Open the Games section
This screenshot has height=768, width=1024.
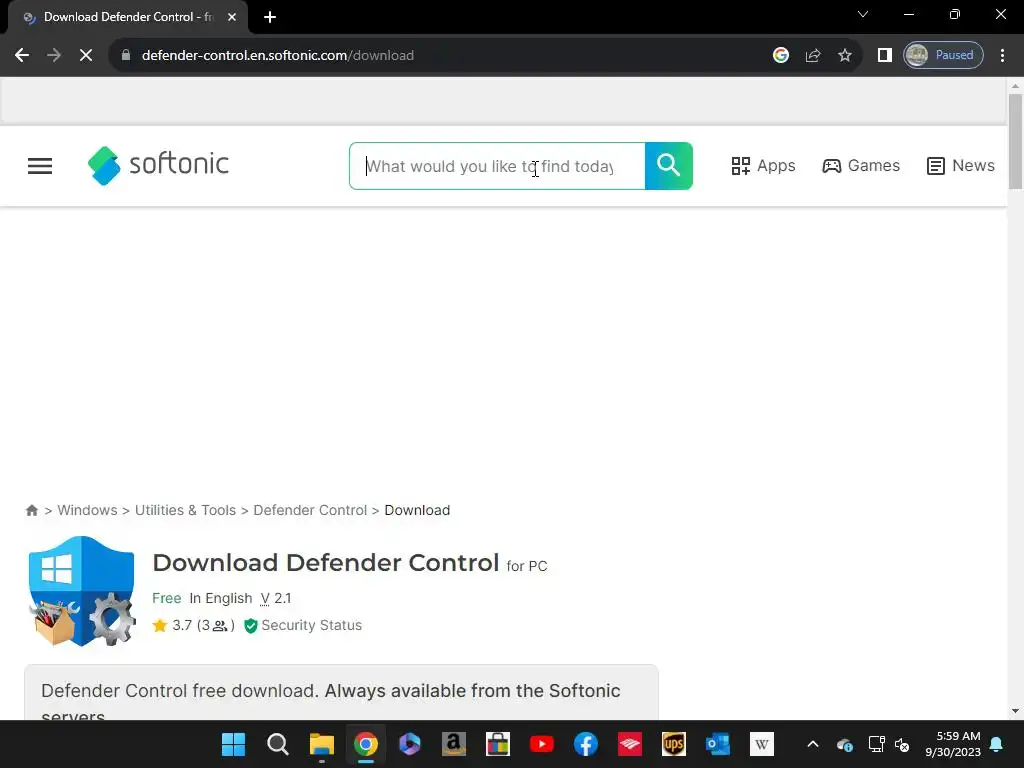[x=861, y=166]
